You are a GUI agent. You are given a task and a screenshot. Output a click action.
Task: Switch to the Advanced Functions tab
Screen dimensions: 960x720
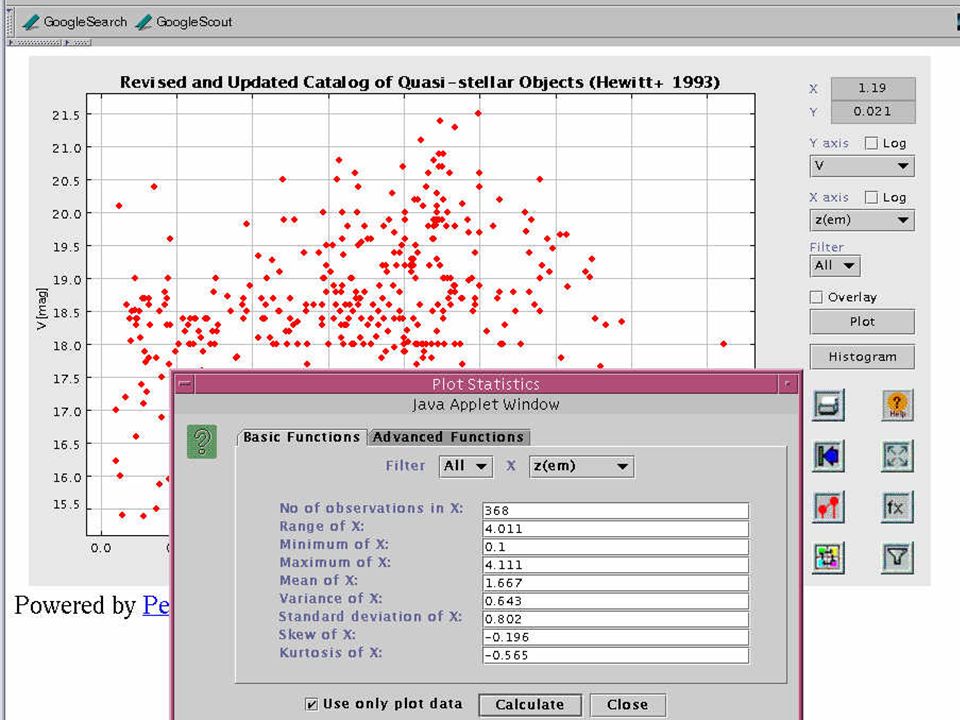449,437
